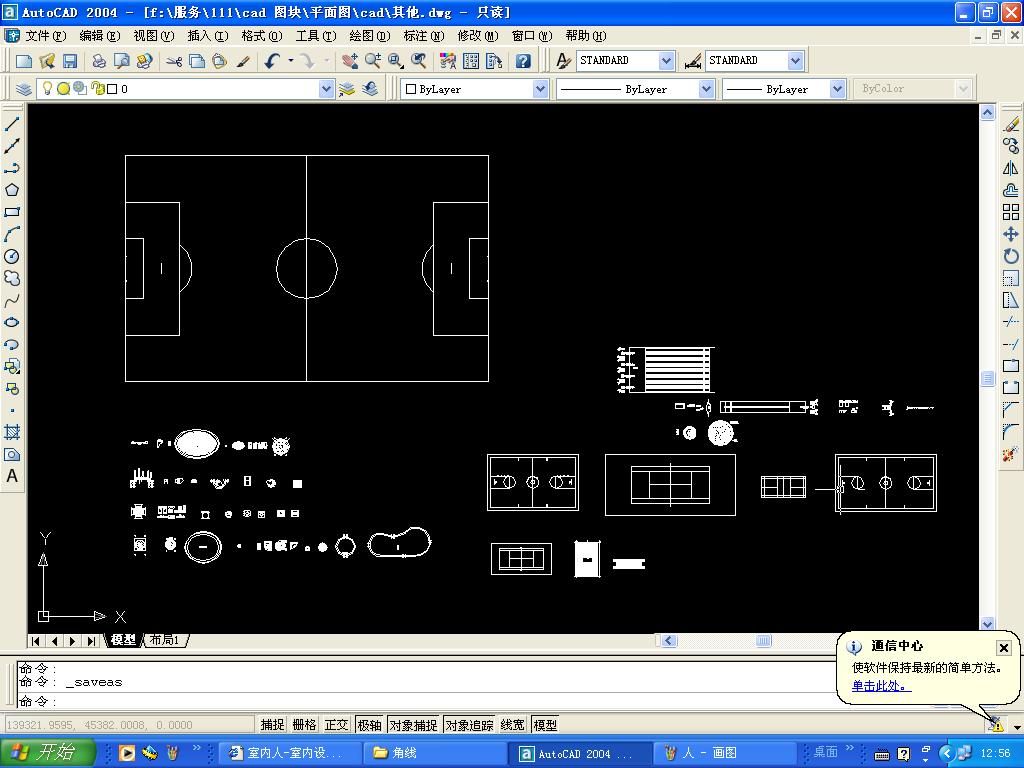
Task: Select the Line tool in Draw toolbar
Action: coord(12,123)
